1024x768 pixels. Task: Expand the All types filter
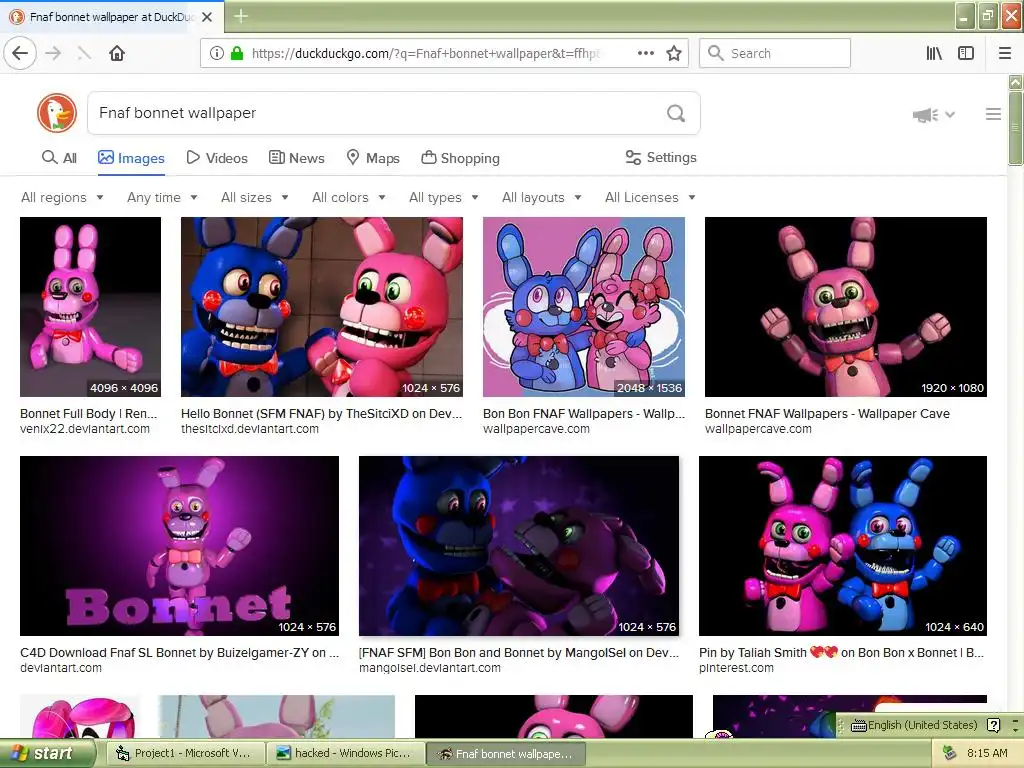pyautogui.click(x=443, y=197)
